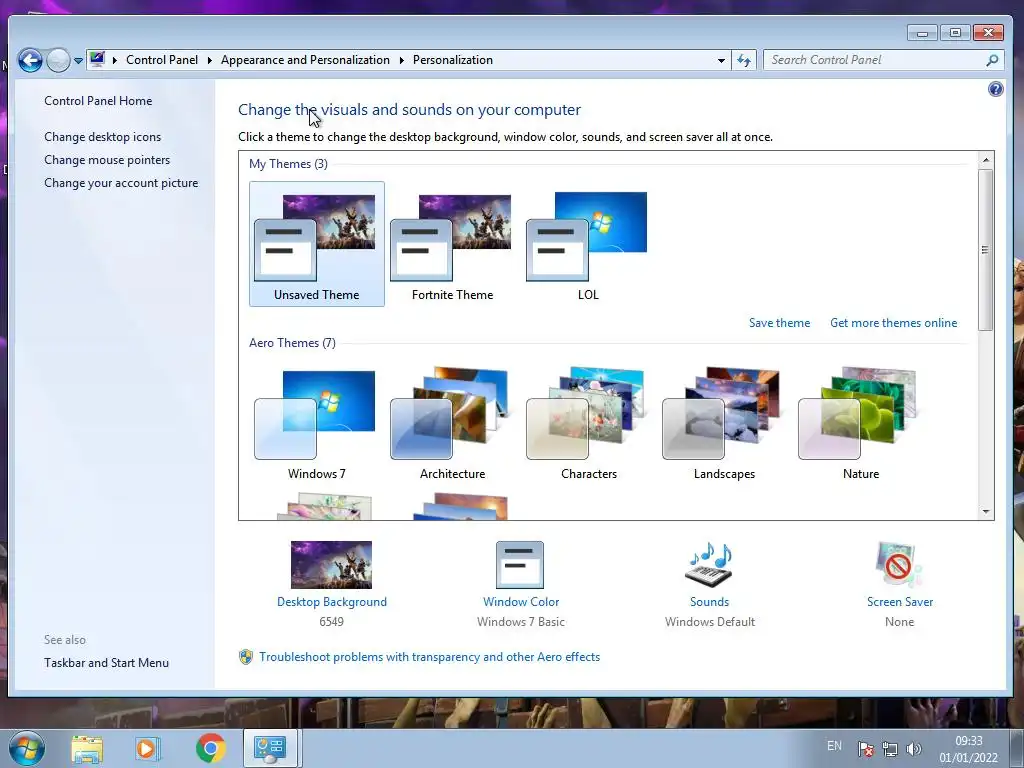Open the Window Color icon
Viewport: 1024px width, 768px height.
point(520,565)
